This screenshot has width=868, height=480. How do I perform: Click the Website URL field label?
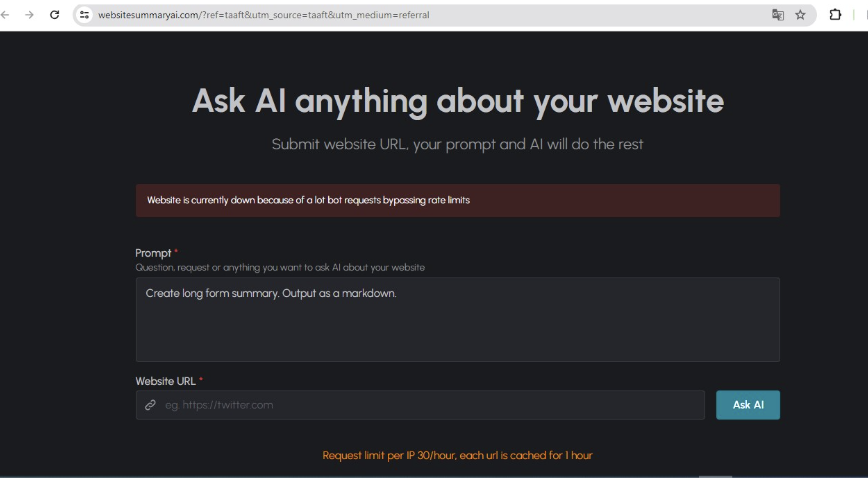(166, 381)
